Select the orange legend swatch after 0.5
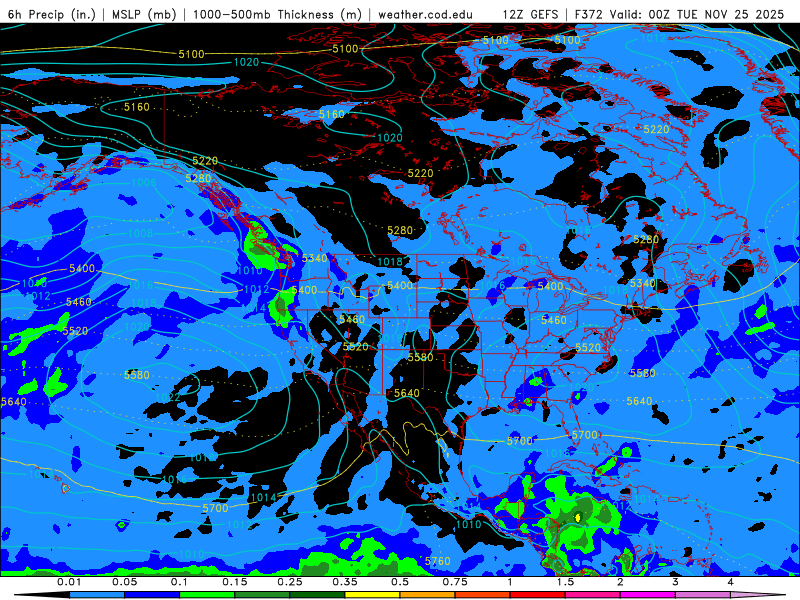800x600 pixels. [428, 595]
